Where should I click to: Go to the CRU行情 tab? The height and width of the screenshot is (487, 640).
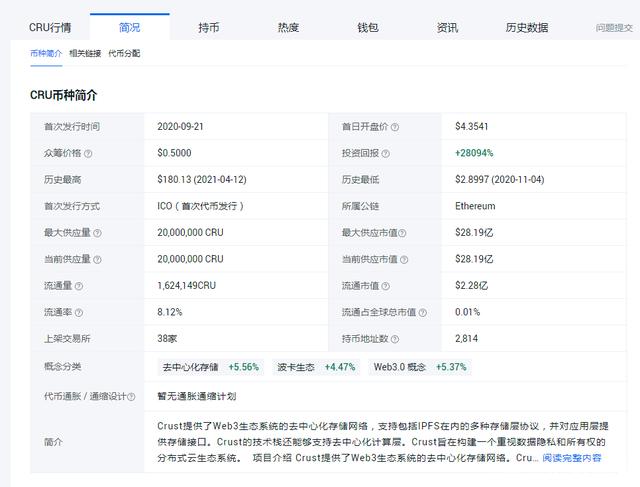(x=49, y=28)
